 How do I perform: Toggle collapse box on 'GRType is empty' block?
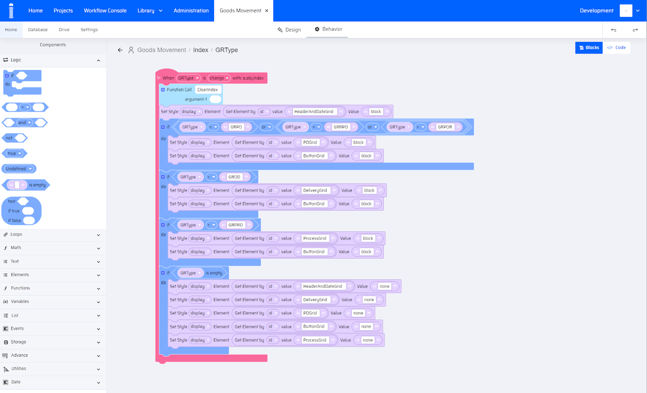click(163, 273)
